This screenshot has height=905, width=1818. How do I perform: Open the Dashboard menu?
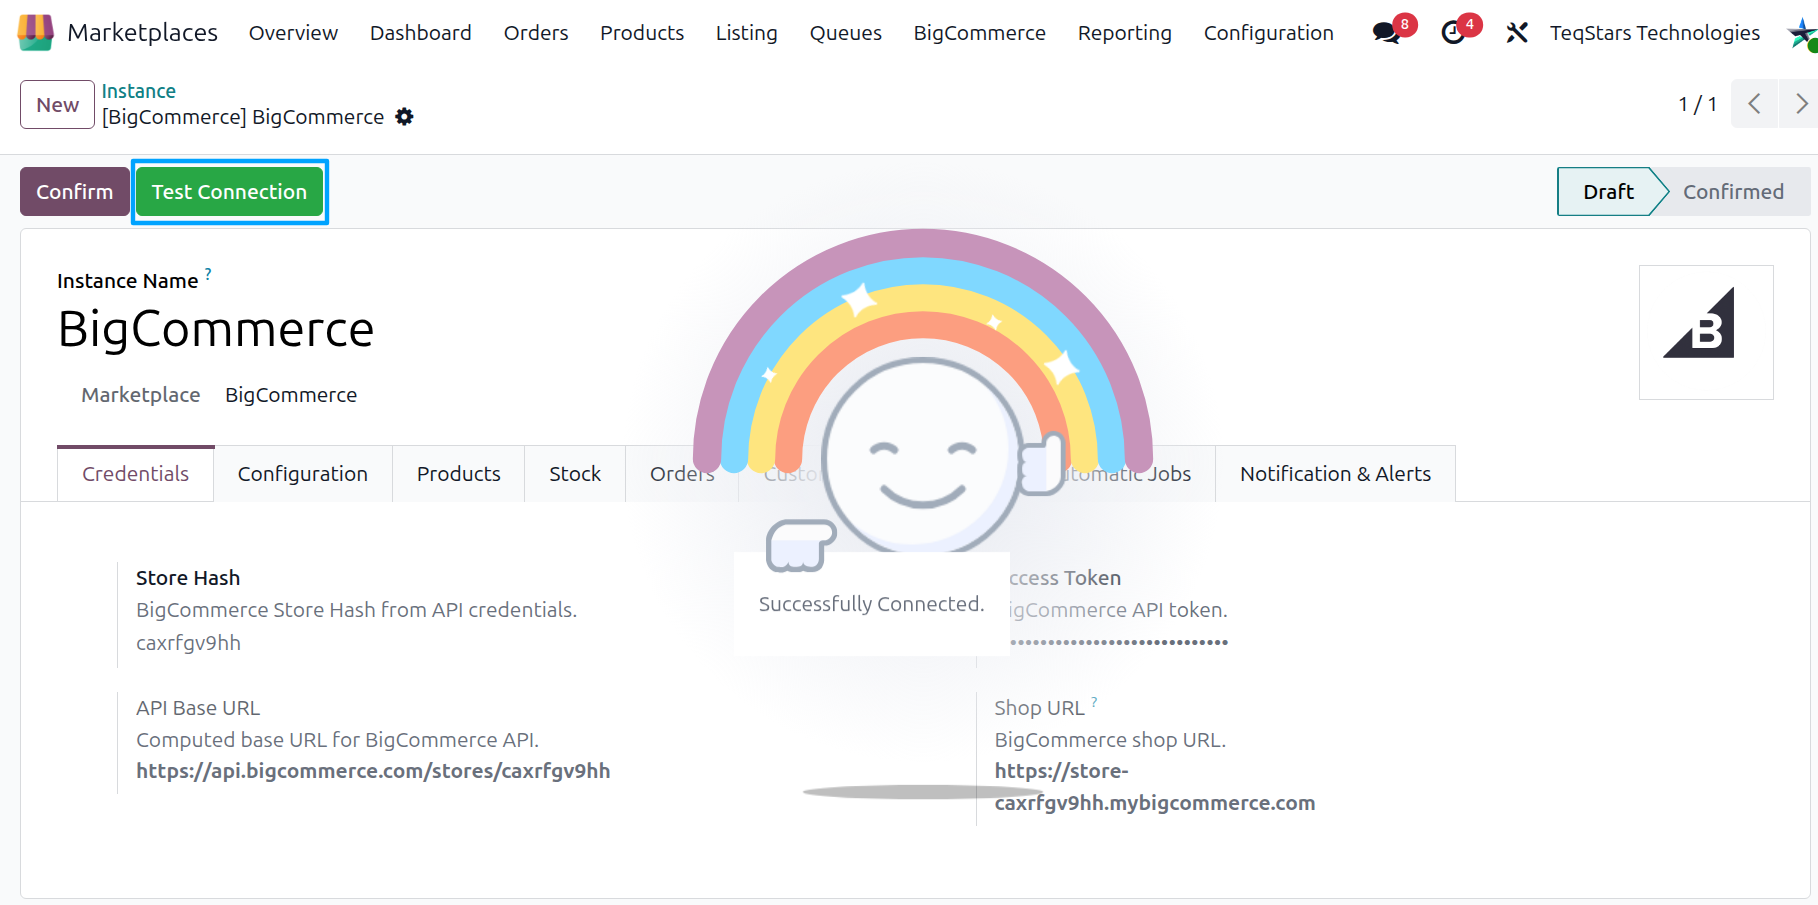[x=420, y=33]
